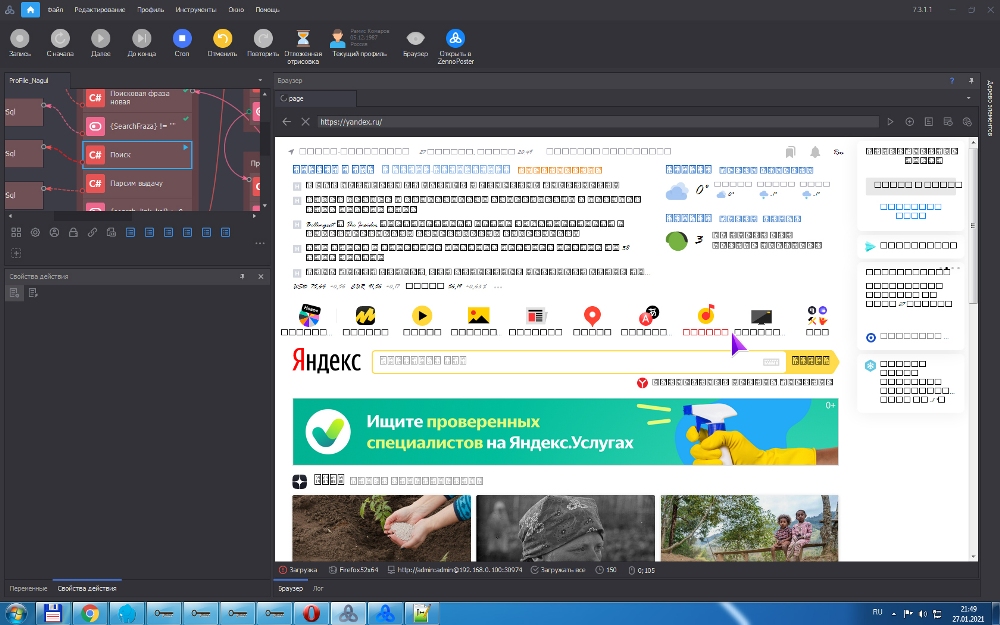Click the Яндекс logo
The height and width of the screenshot is (625, 1000).
tap(326, 360)
